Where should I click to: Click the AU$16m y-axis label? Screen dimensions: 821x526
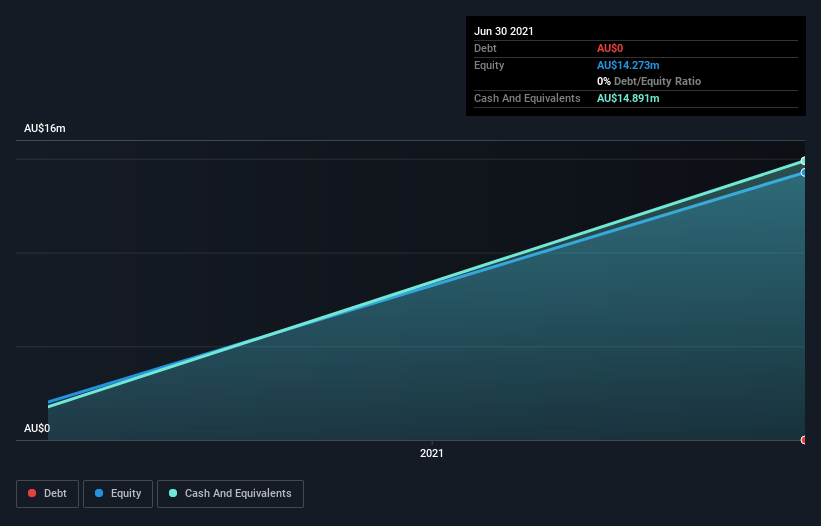click(x=45, y=128)
